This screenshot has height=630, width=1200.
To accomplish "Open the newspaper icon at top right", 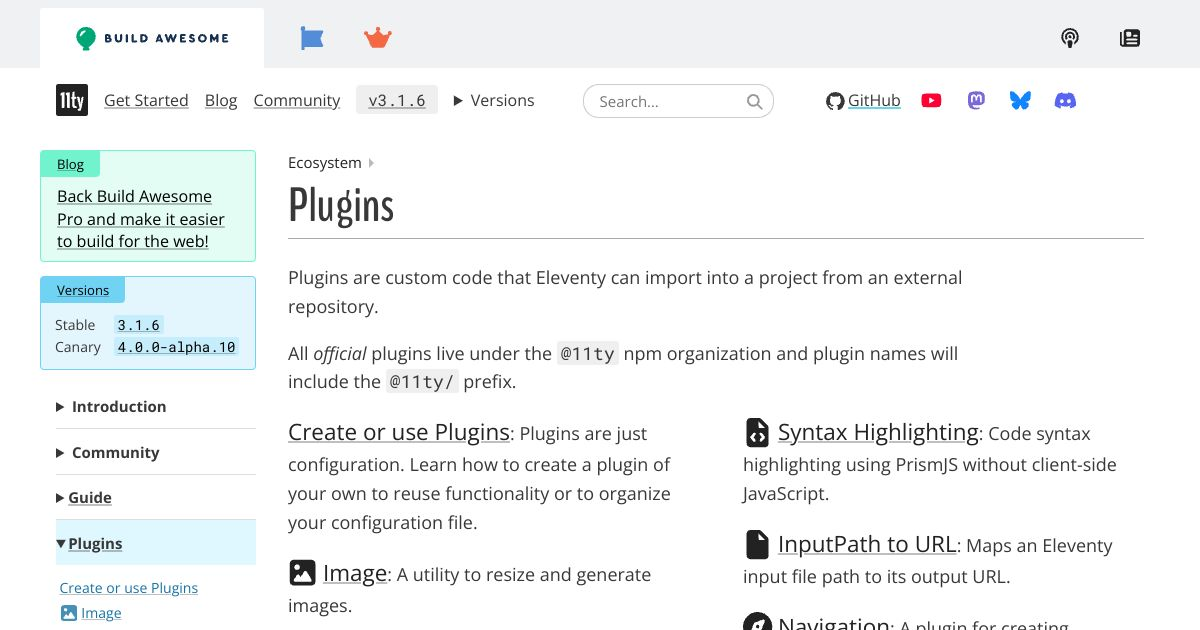I will [x=1130, y=38].
